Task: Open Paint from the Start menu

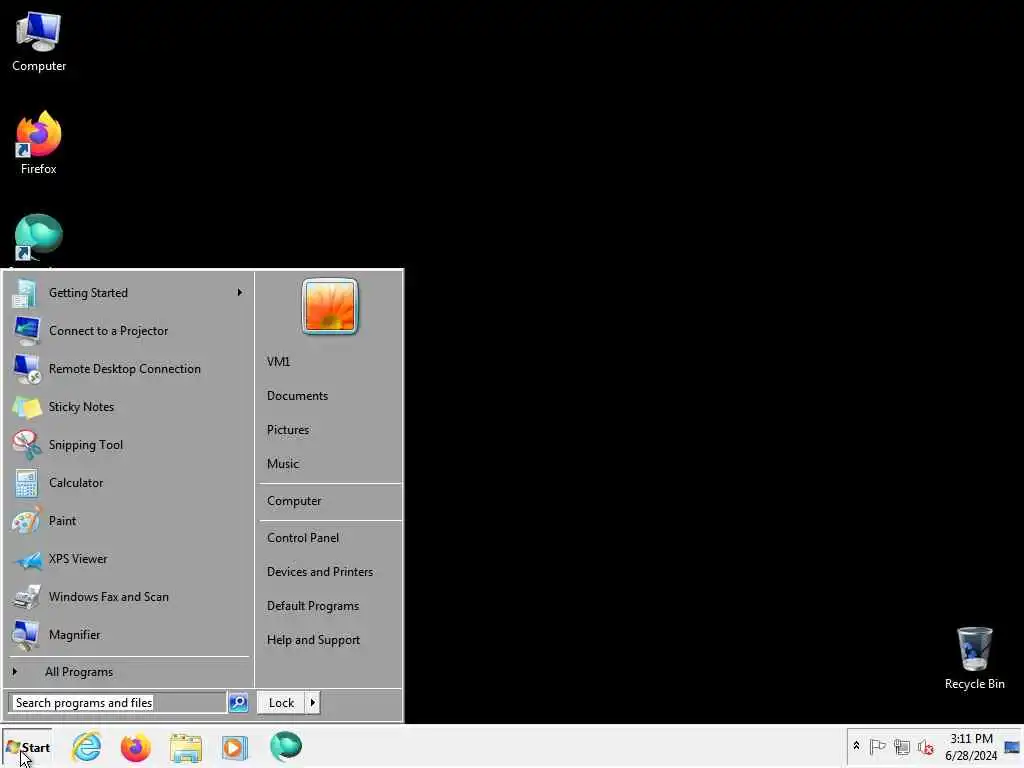Action: [x=63, y=521]
